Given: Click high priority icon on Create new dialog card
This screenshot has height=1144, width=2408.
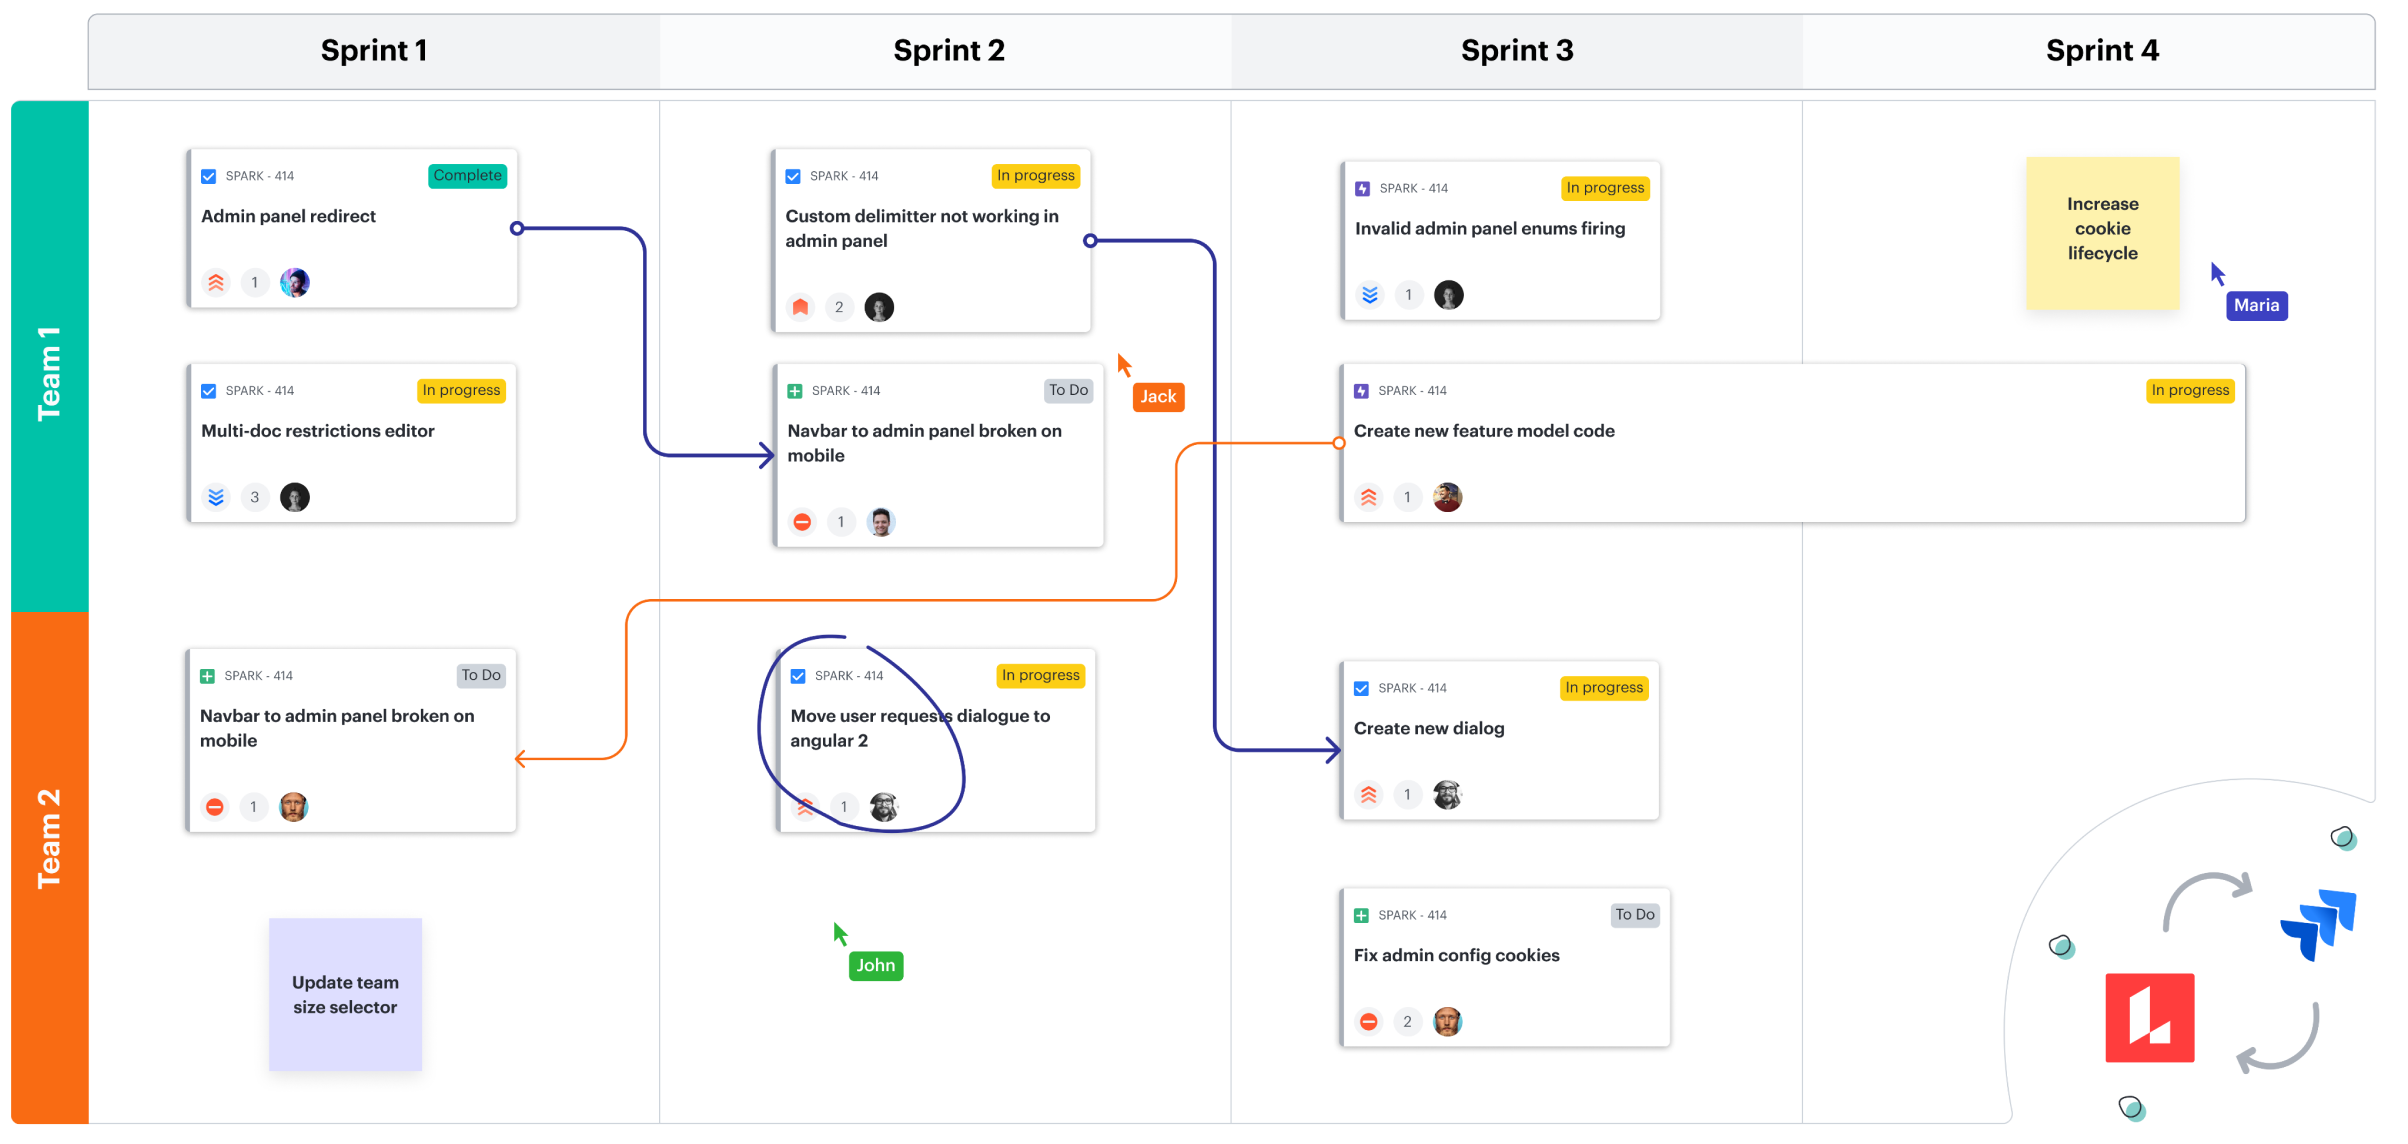Looking at the screenshot, I should pos(1369,795).
